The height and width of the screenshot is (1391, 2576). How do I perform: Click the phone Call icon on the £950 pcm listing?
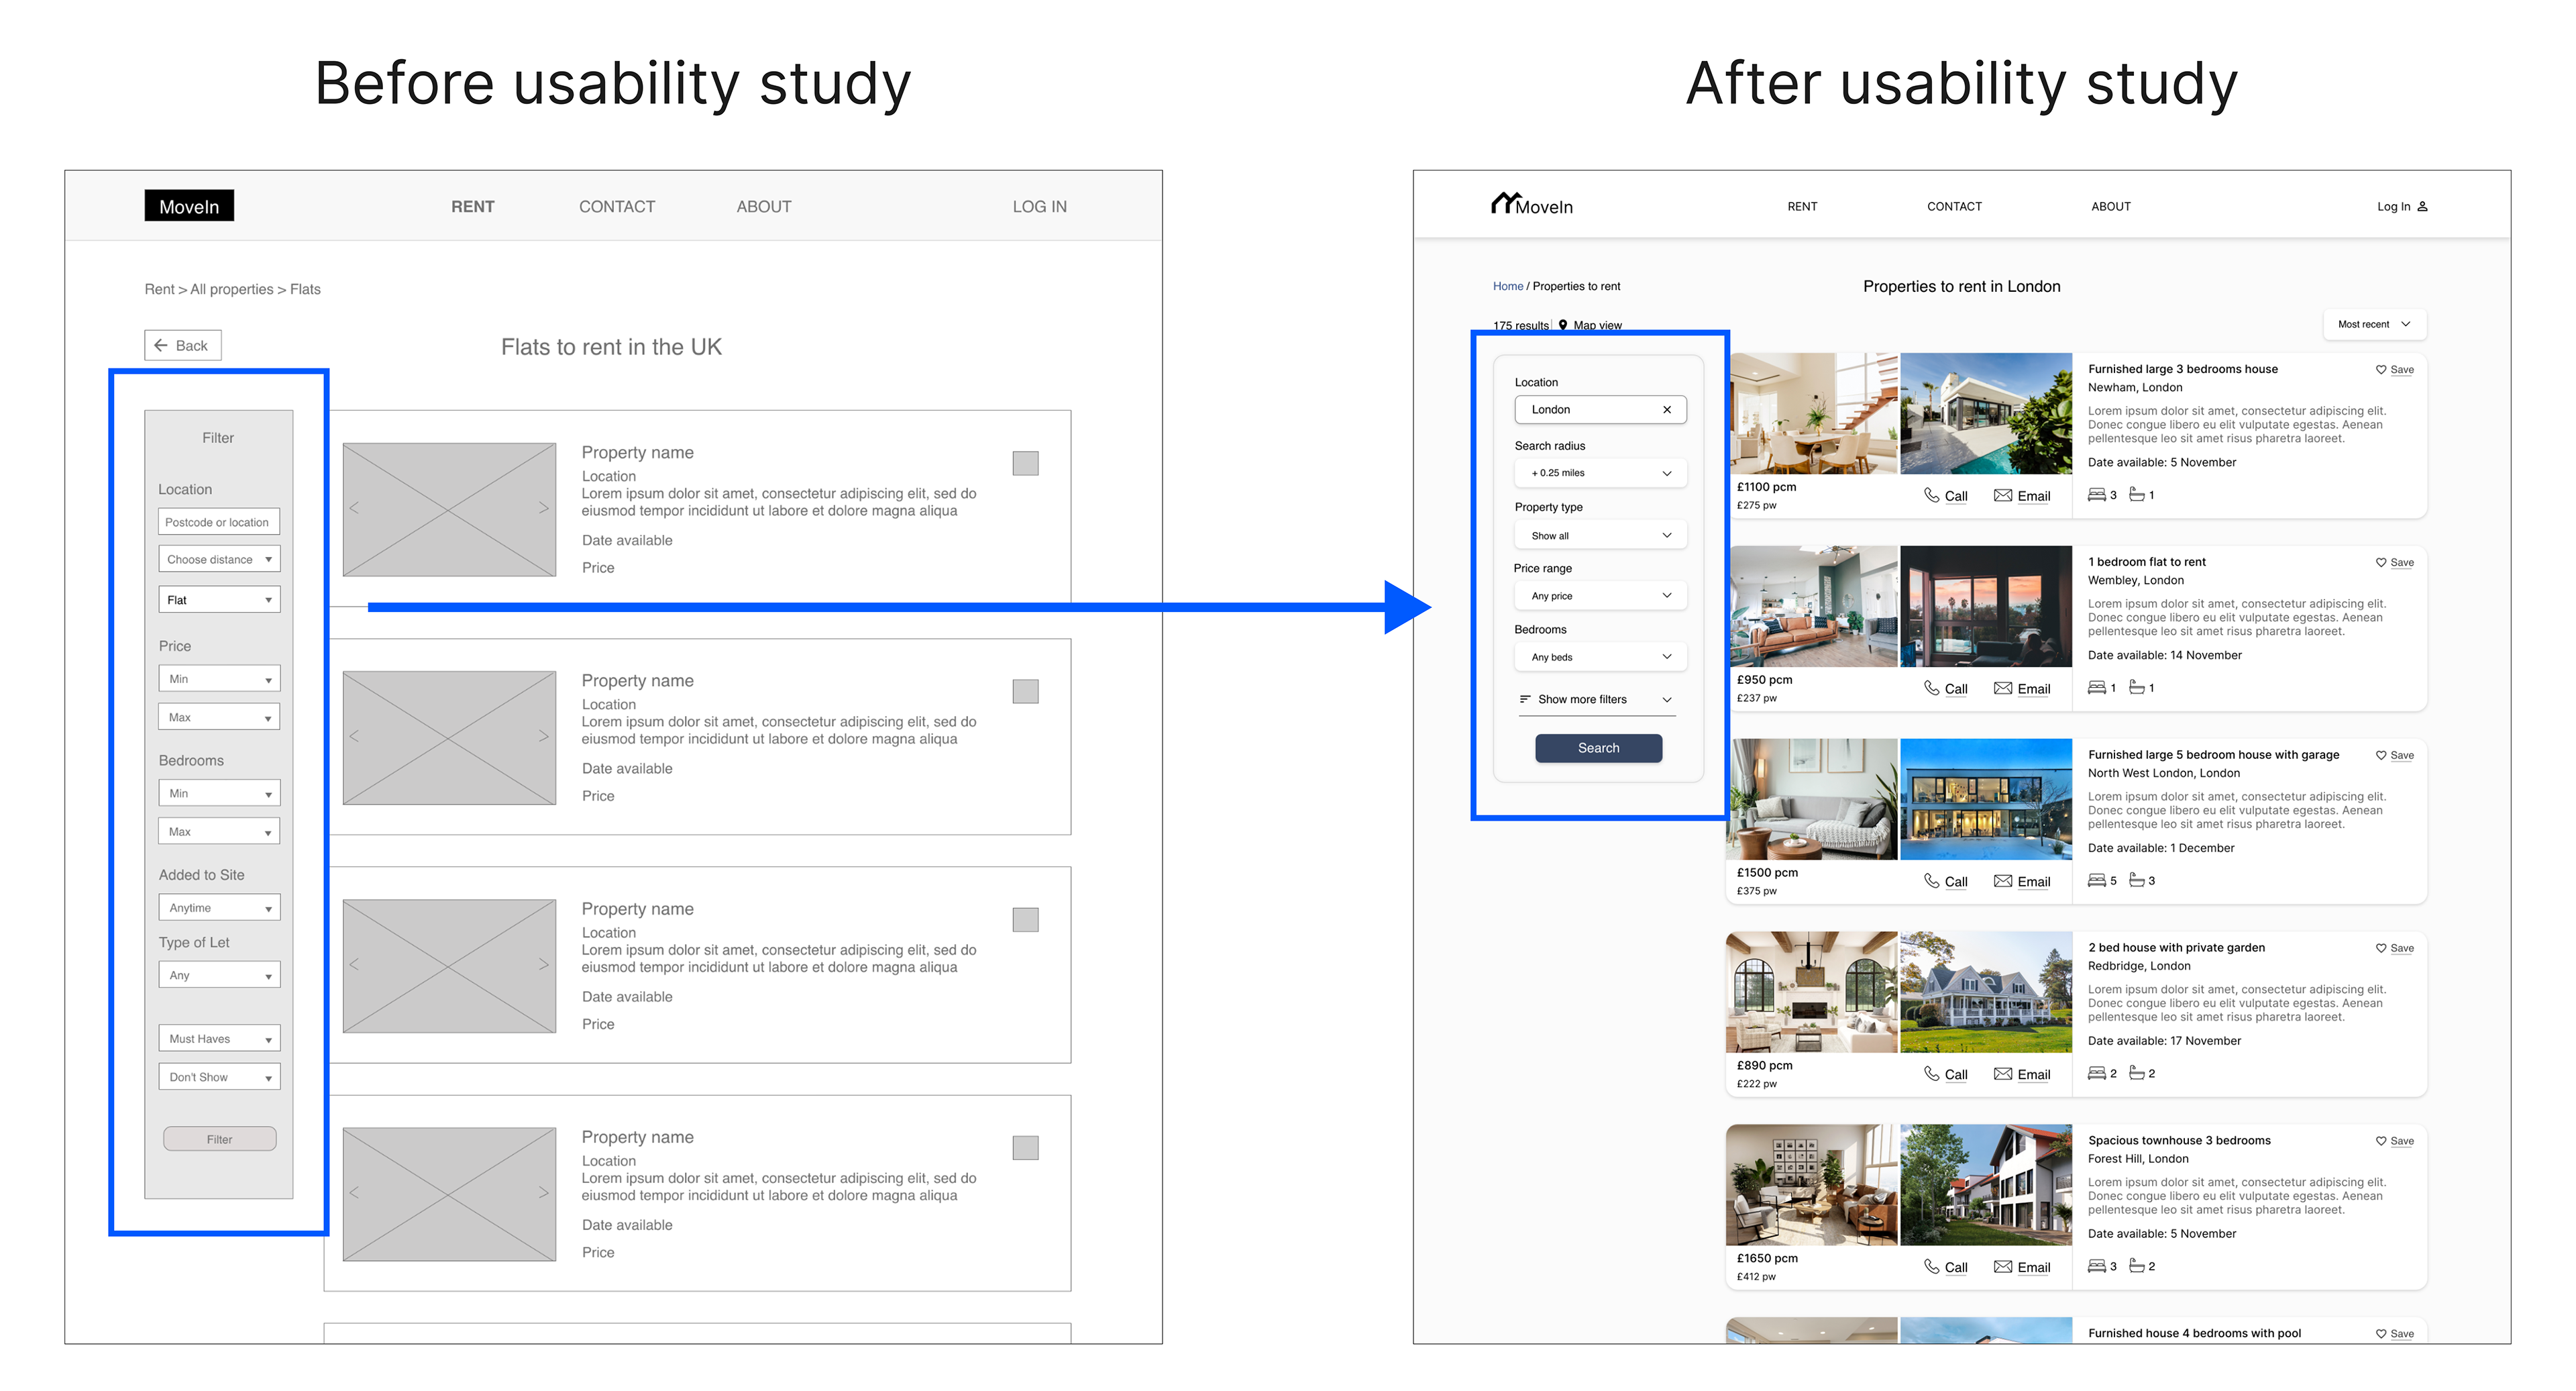click(x=1932, y=688)
